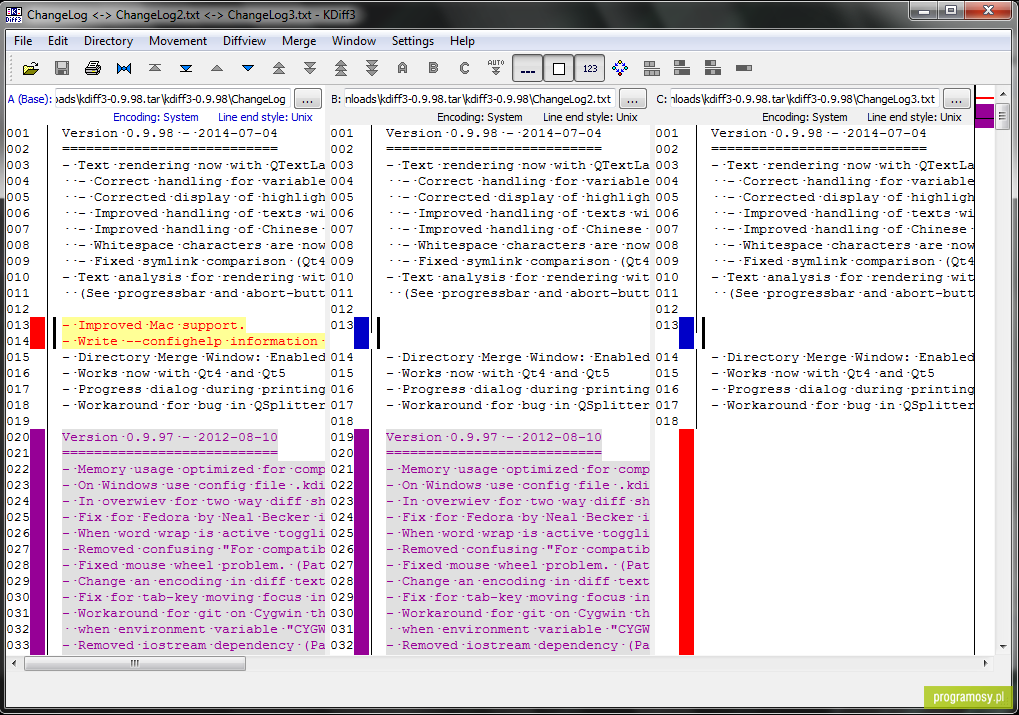Click the B file path field ChangeLog2.txt

click(x=480, y=99)
